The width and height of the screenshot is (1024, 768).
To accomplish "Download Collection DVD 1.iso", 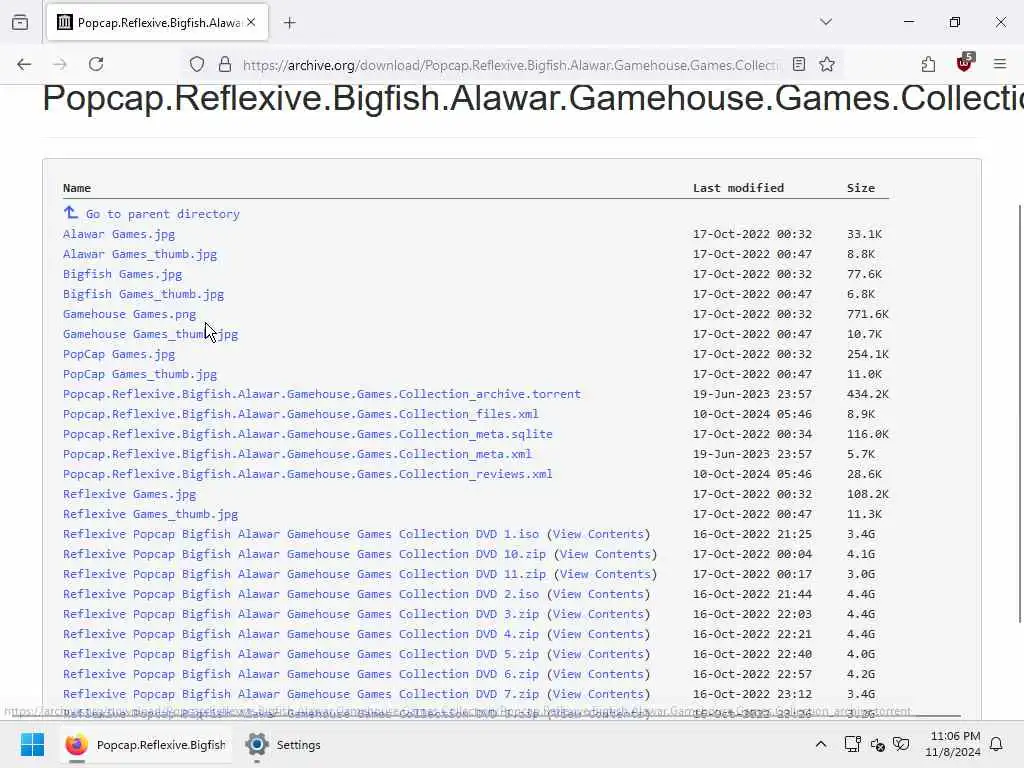I will pyautogui.click(x=300, y=534).
